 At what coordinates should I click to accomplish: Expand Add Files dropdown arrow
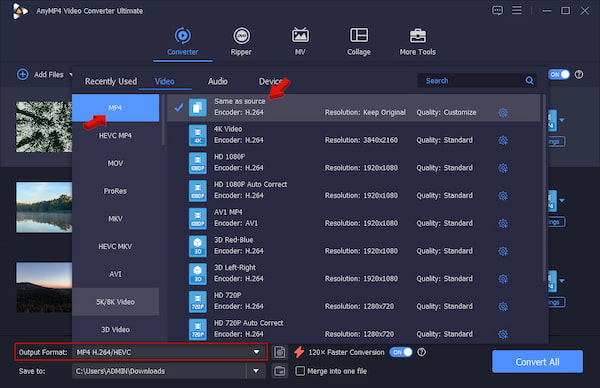(x=70, y=75)
